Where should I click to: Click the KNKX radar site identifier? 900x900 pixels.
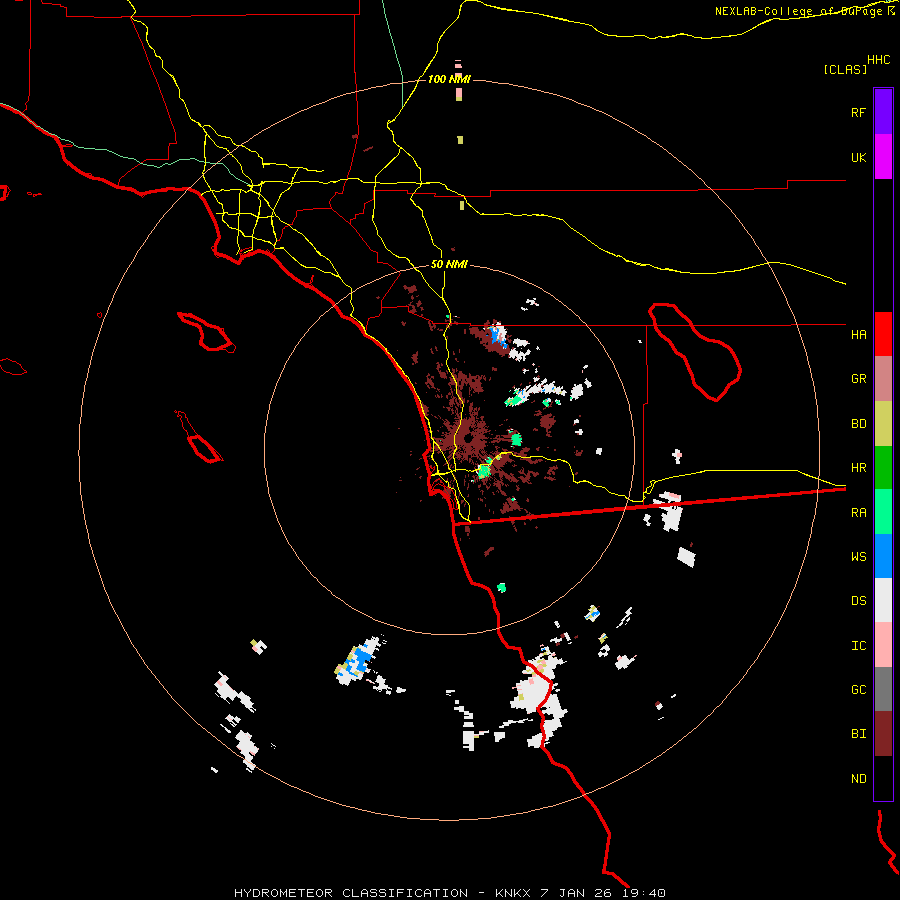point(513,893)
